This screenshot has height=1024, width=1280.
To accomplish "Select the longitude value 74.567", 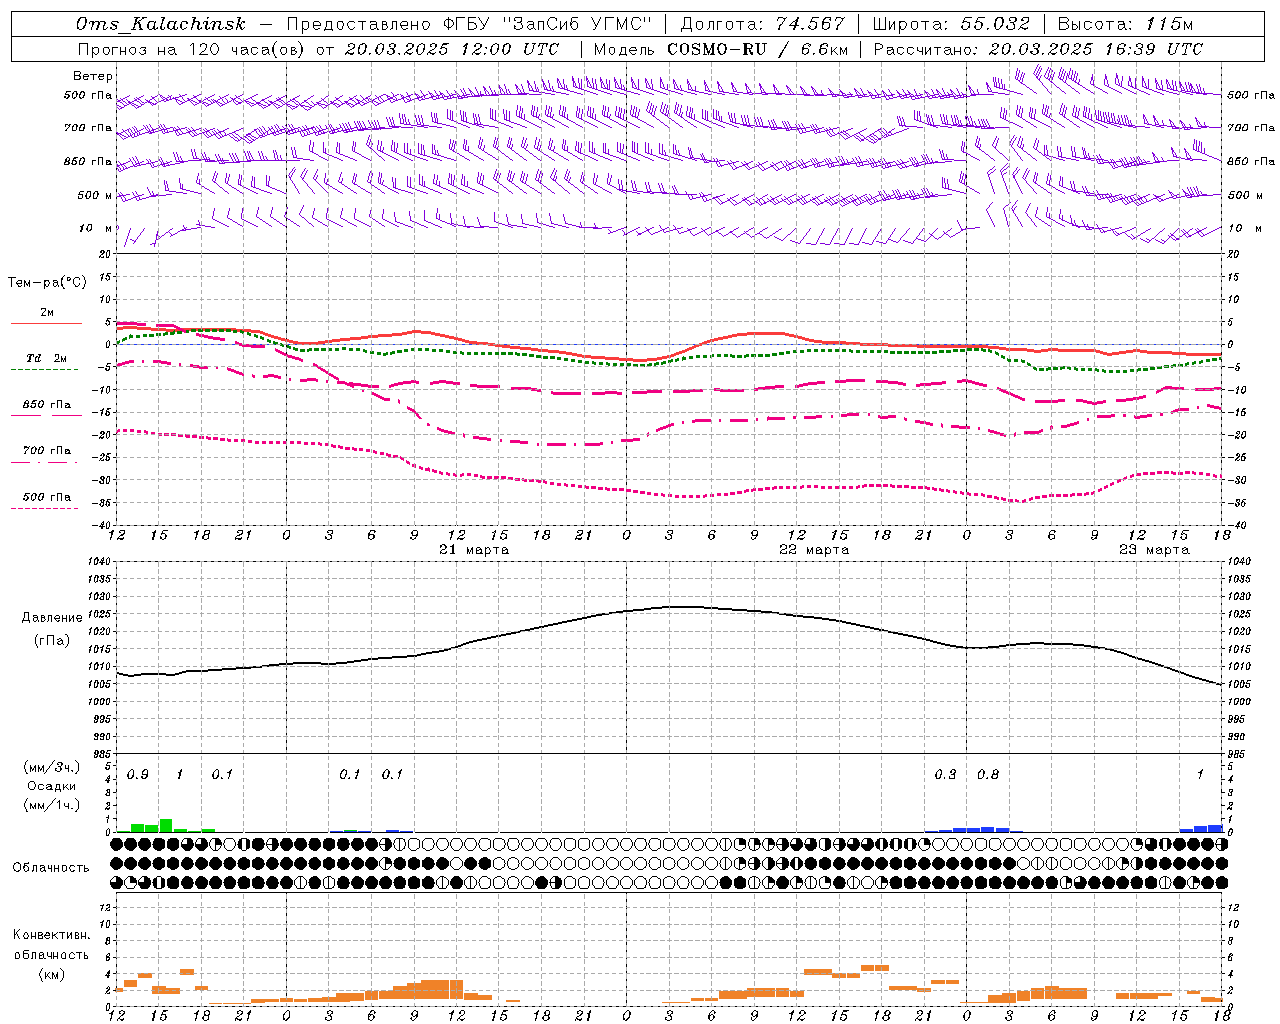I will click(809, 24).
